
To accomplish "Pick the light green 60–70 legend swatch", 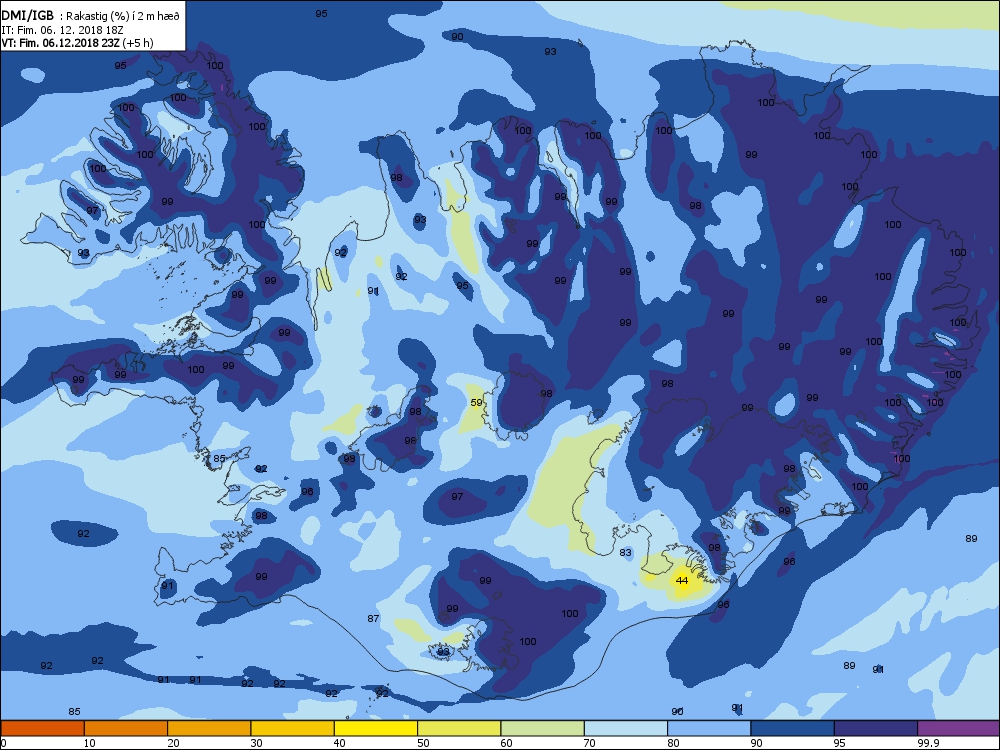I will point(543,728).
